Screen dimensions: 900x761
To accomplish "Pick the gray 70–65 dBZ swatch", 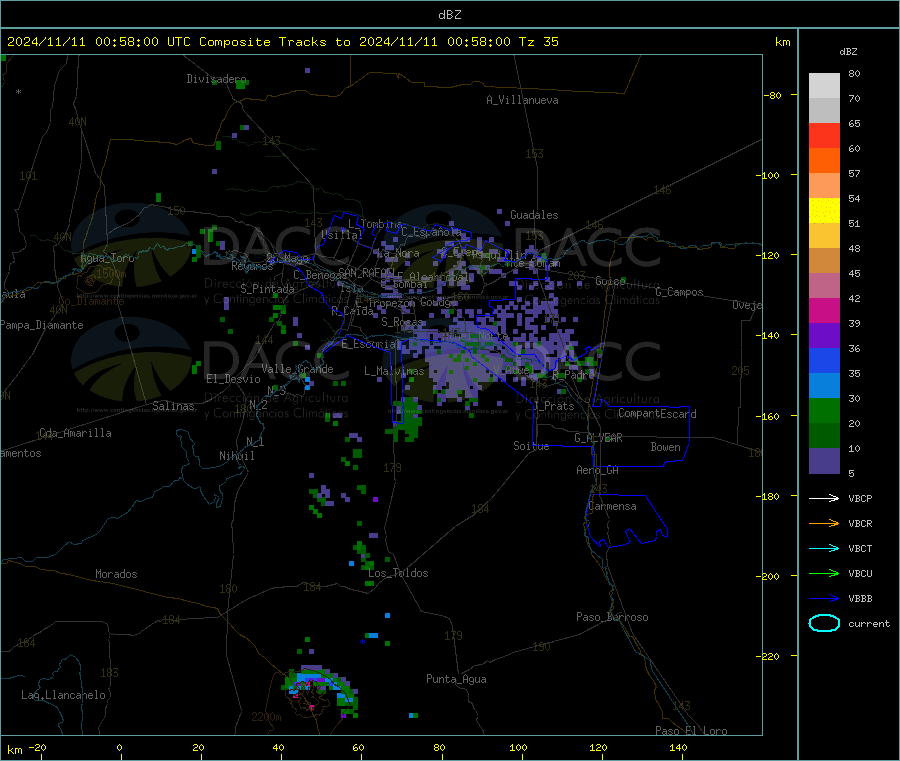I will click(x=824, y=111).
